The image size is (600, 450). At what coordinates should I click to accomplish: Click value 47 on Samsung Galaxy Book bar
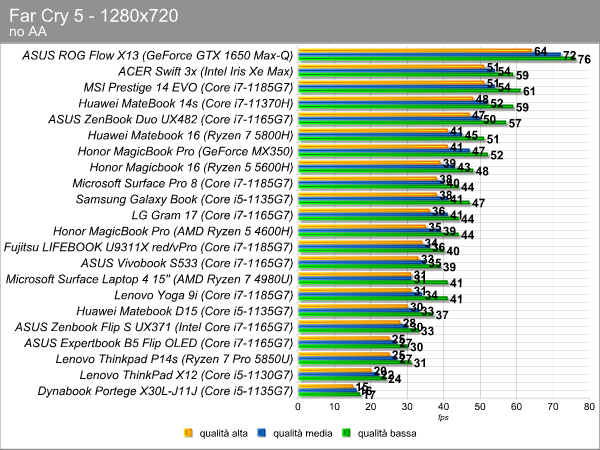[x=478, y=203]
